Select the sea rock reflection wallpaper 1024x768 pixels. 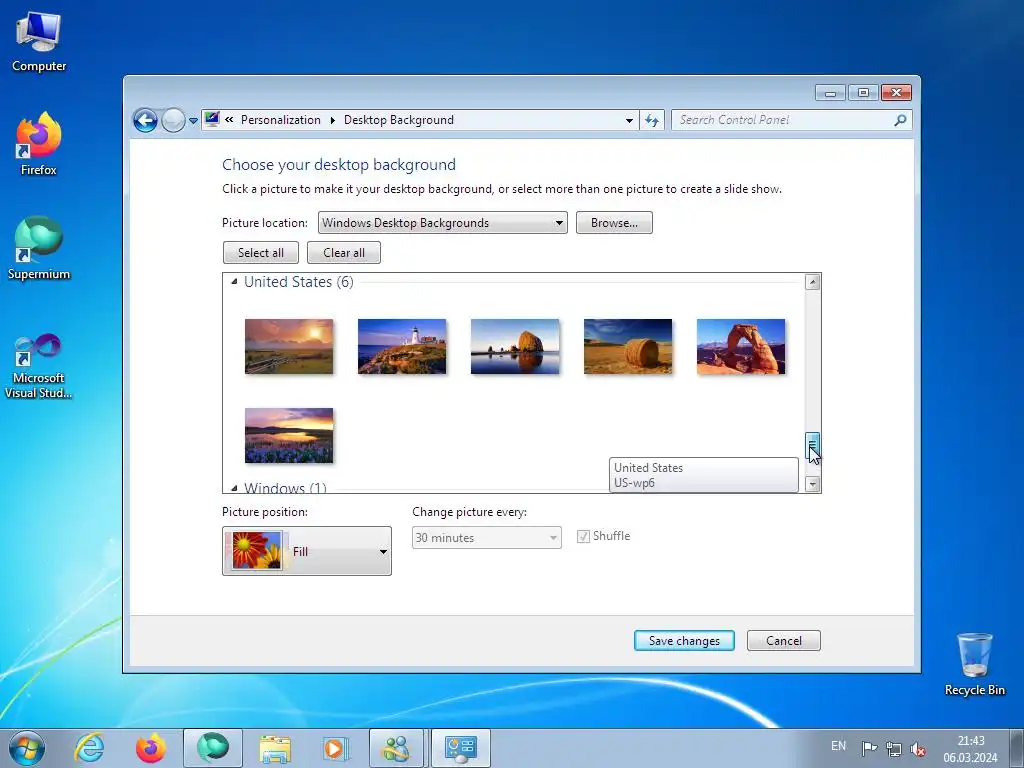515,347
